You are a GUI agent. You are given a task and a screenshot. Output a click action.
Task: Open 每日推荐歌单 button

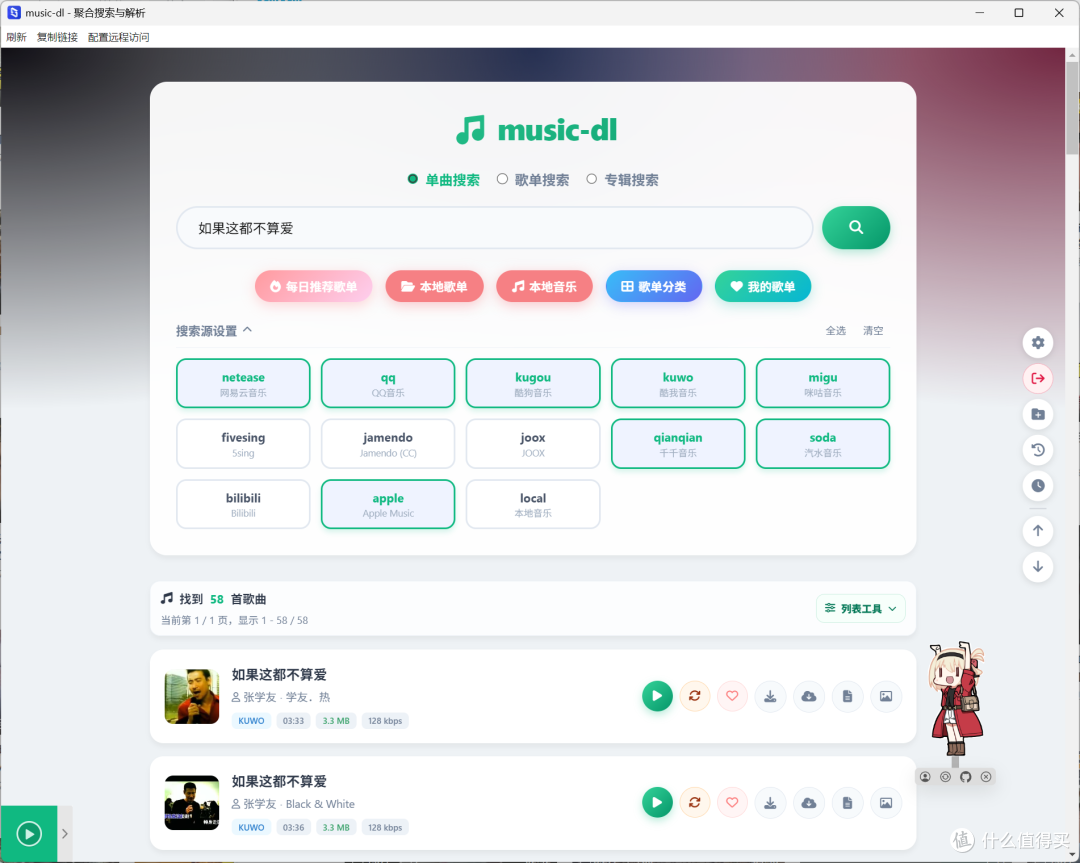313,287
